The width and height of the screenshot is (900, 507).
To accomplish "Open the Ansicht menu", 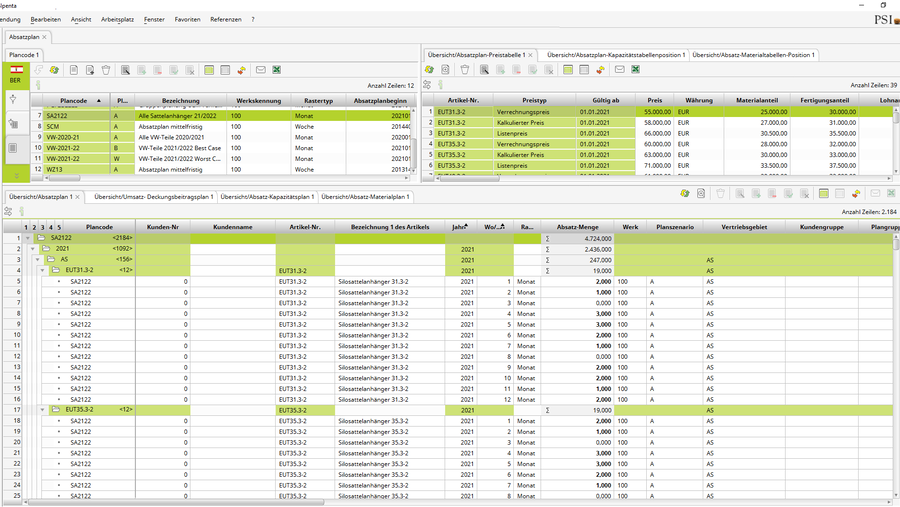I will pos(81,20).
